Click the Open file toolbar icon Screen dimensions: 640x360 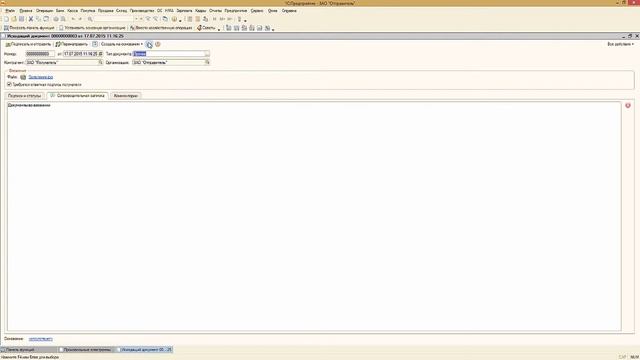coord(14,19)
